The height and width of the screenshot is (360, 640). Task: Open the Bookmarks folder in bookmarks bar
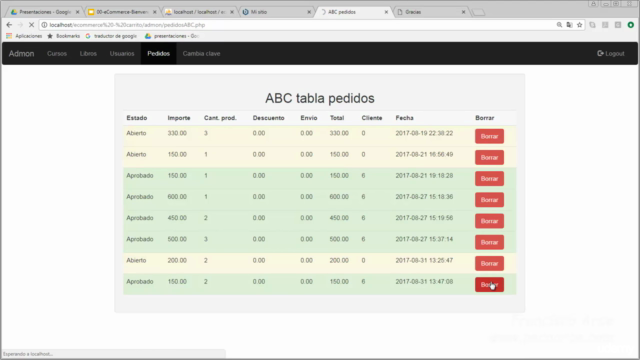pos(64,36)
